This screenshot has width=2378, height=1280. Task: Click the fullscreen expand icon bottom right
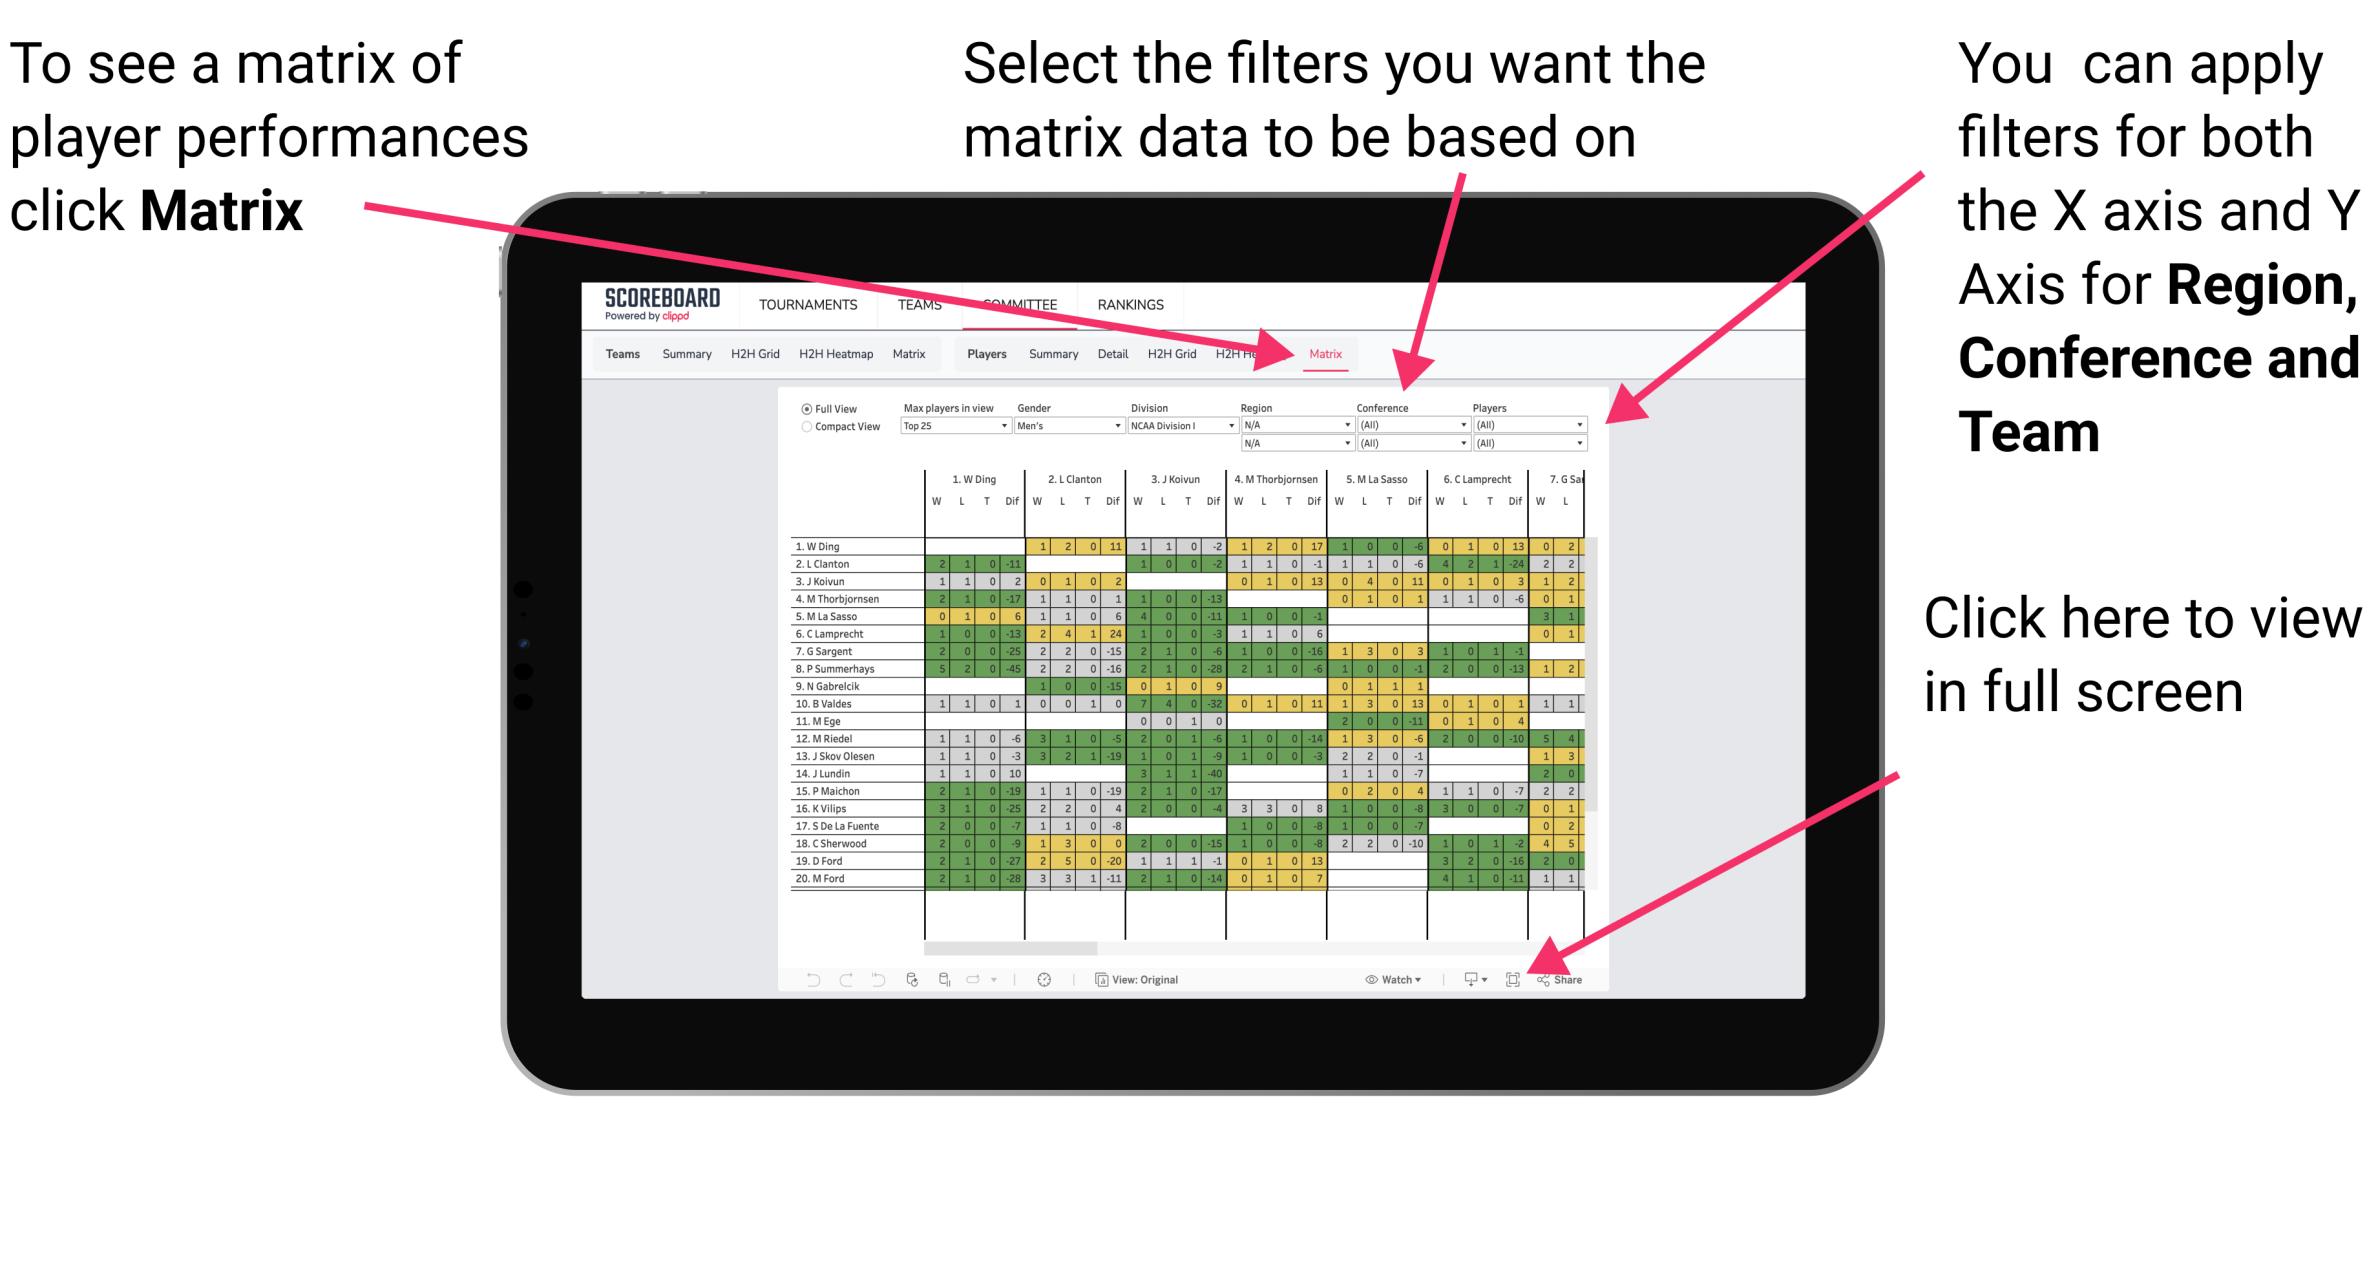[x=1507, y=977]
